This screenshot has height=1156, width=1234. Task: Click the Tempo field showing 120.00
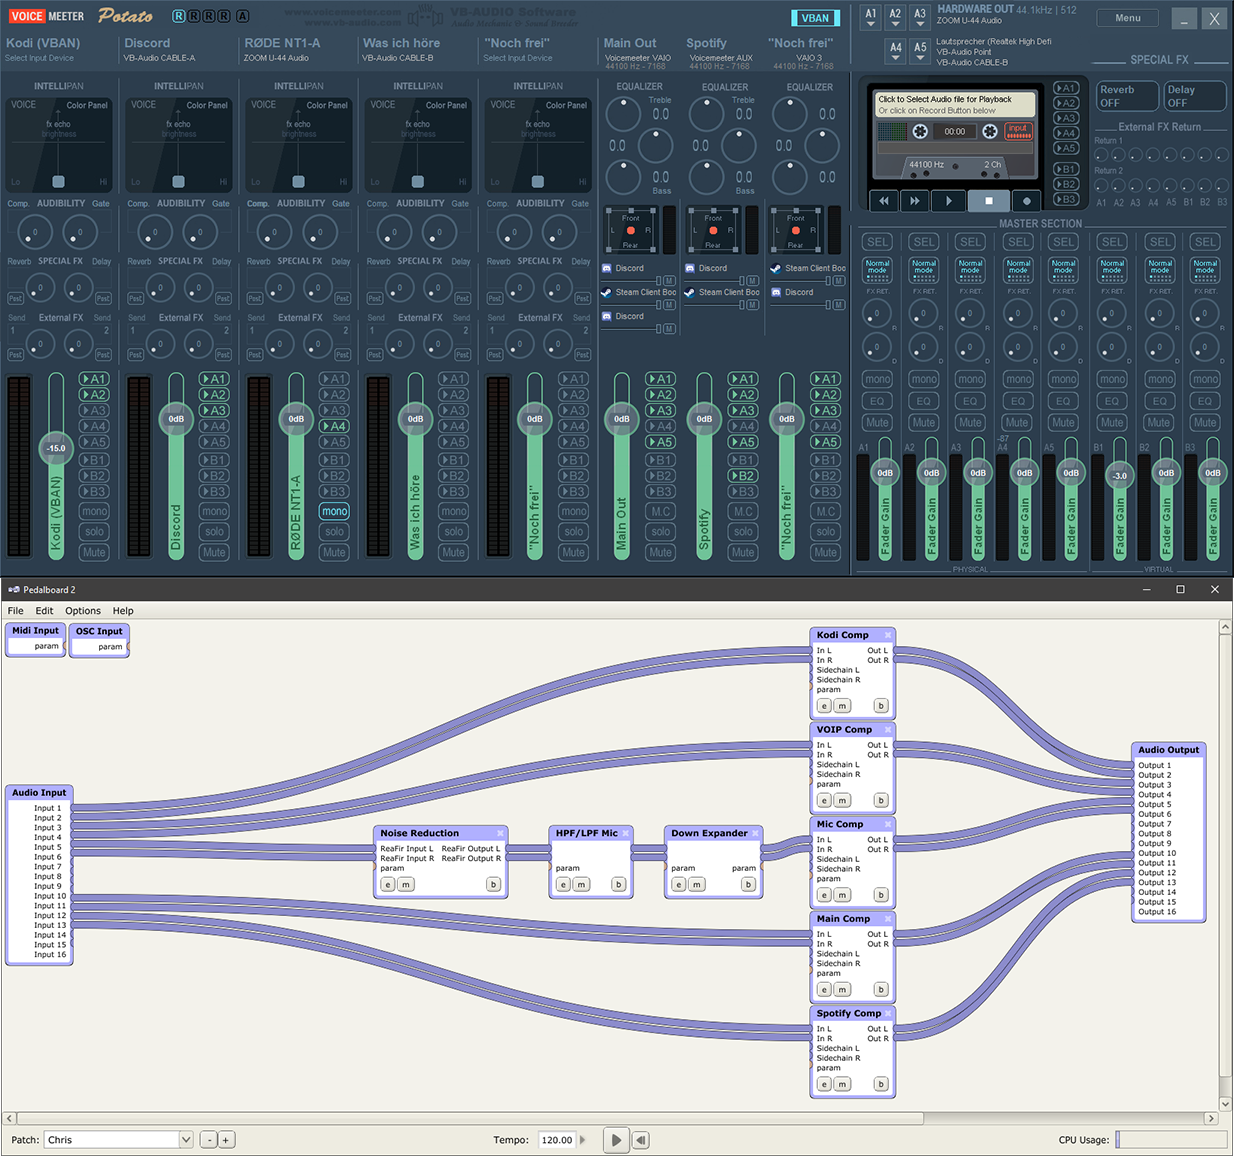click(556, 1140)
